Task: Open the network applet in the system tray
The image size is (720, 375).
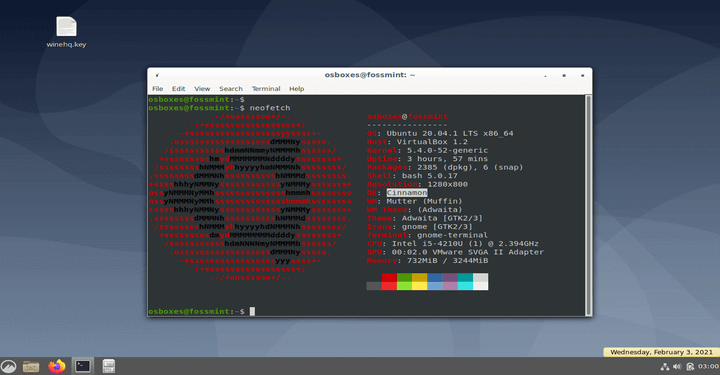Action: coord(664,366)
